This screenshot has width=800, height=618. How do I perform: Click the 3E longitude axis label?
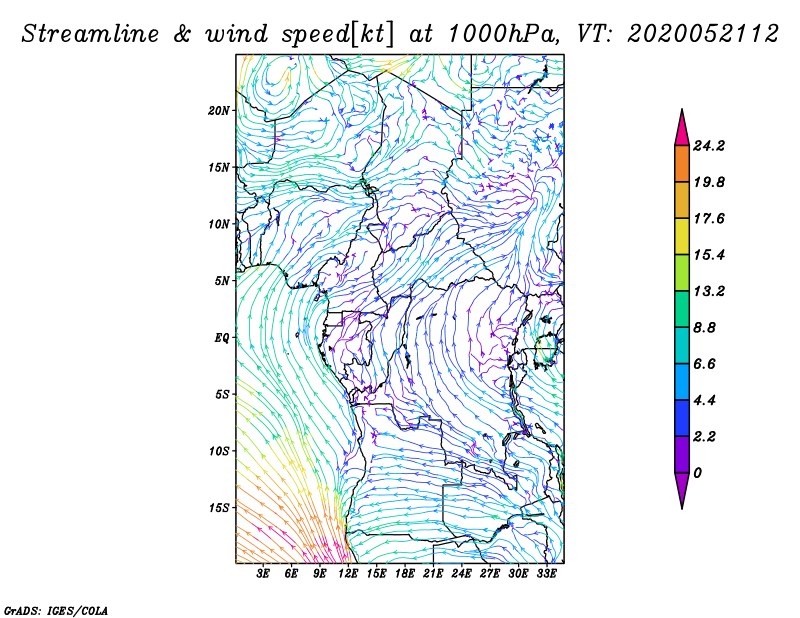pos(264,575)
